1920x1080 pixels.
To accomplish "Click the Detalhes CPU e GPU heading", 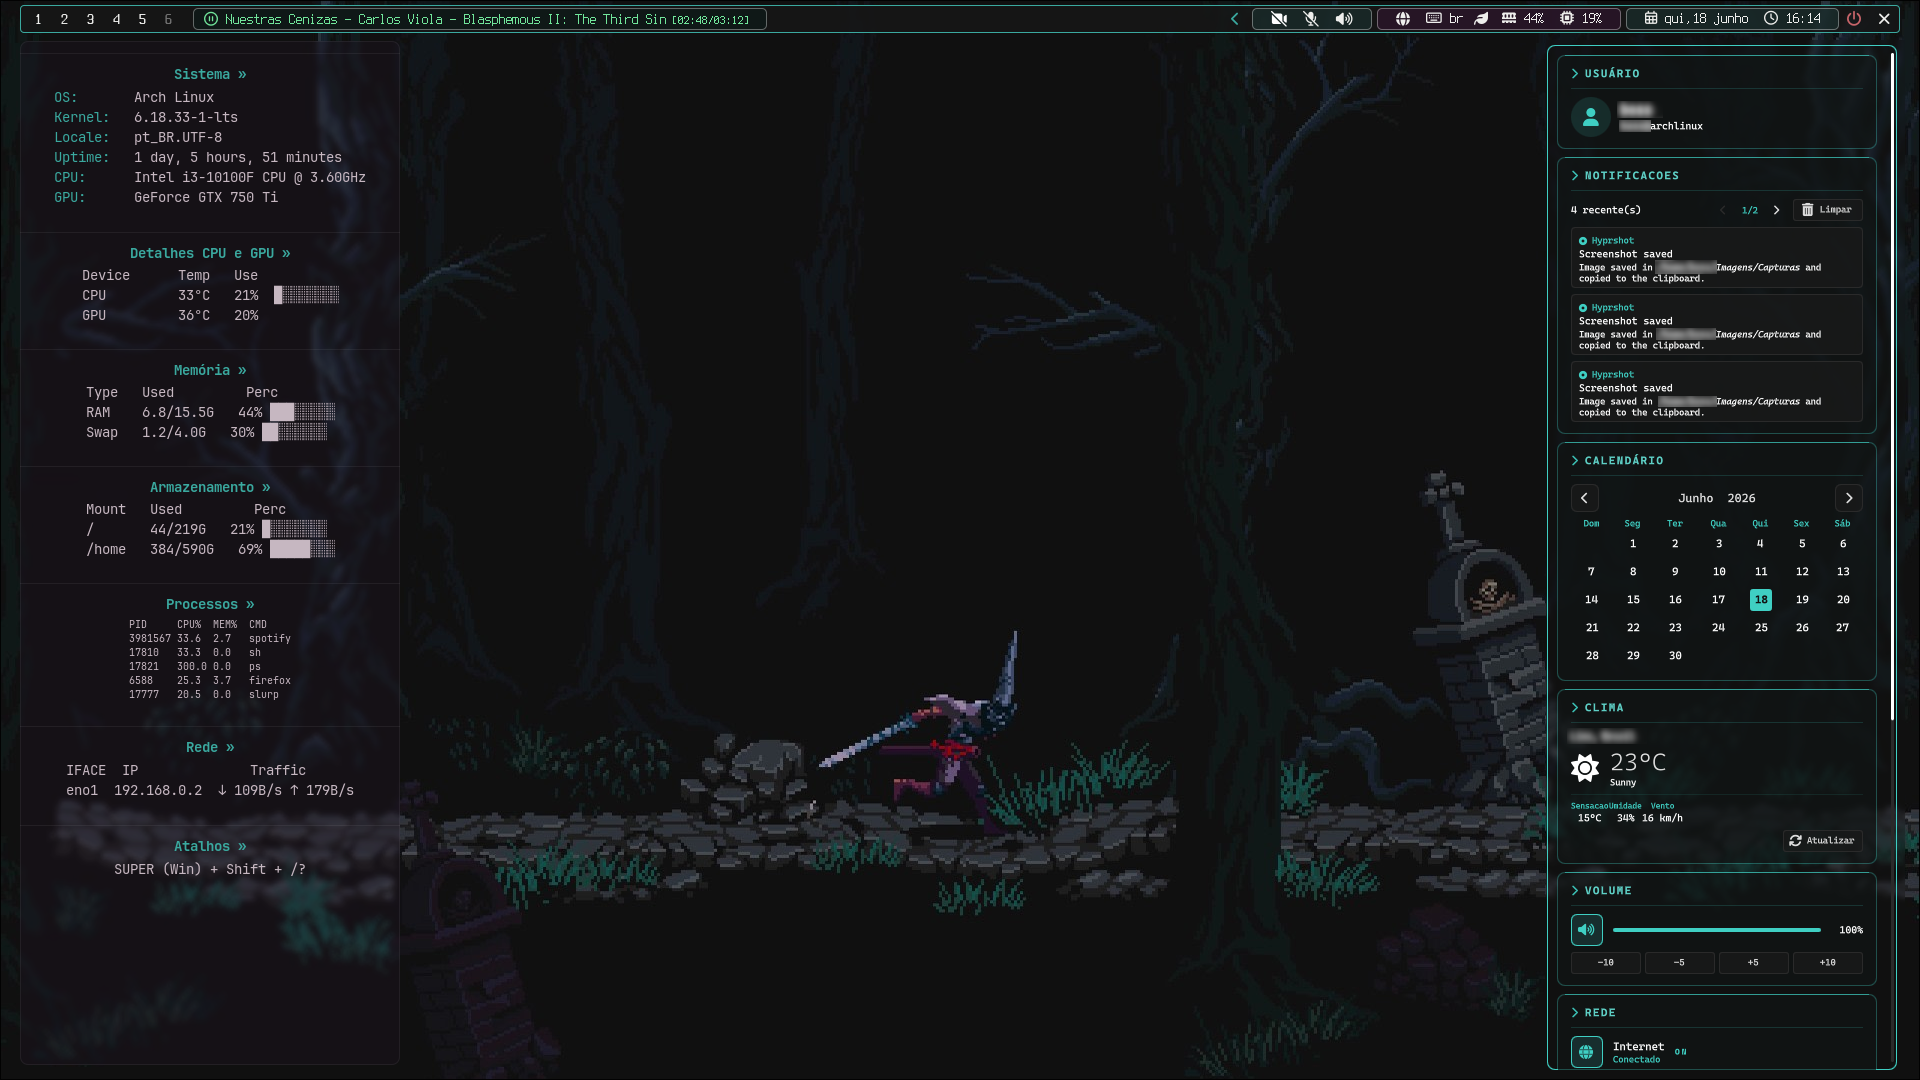I will [210, 253].
